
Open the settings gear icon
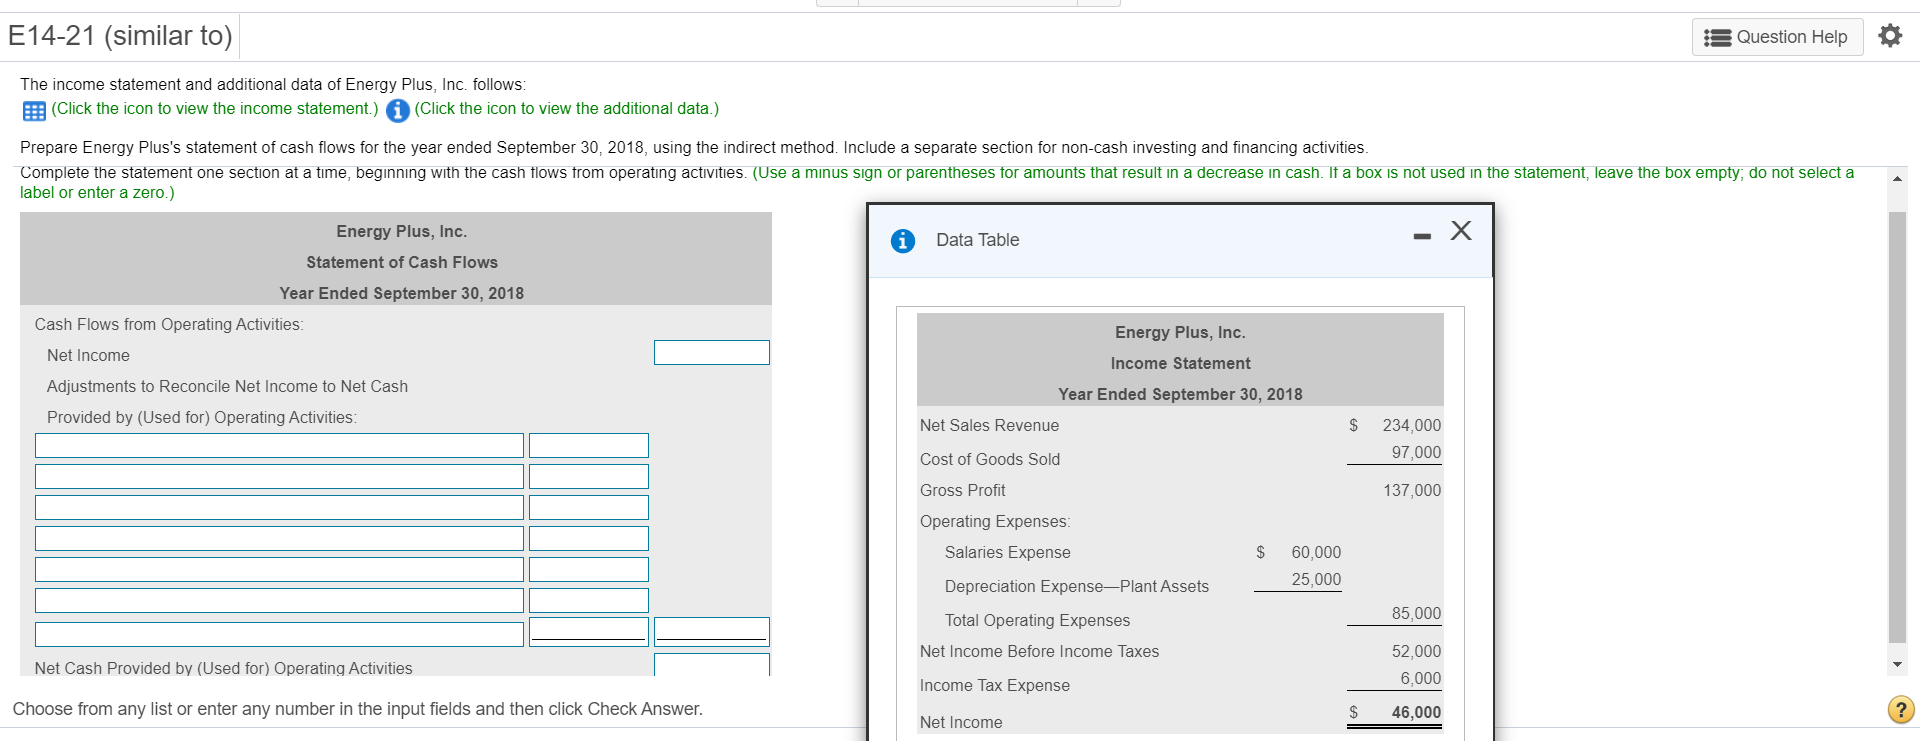click(x=1889, y=36)
